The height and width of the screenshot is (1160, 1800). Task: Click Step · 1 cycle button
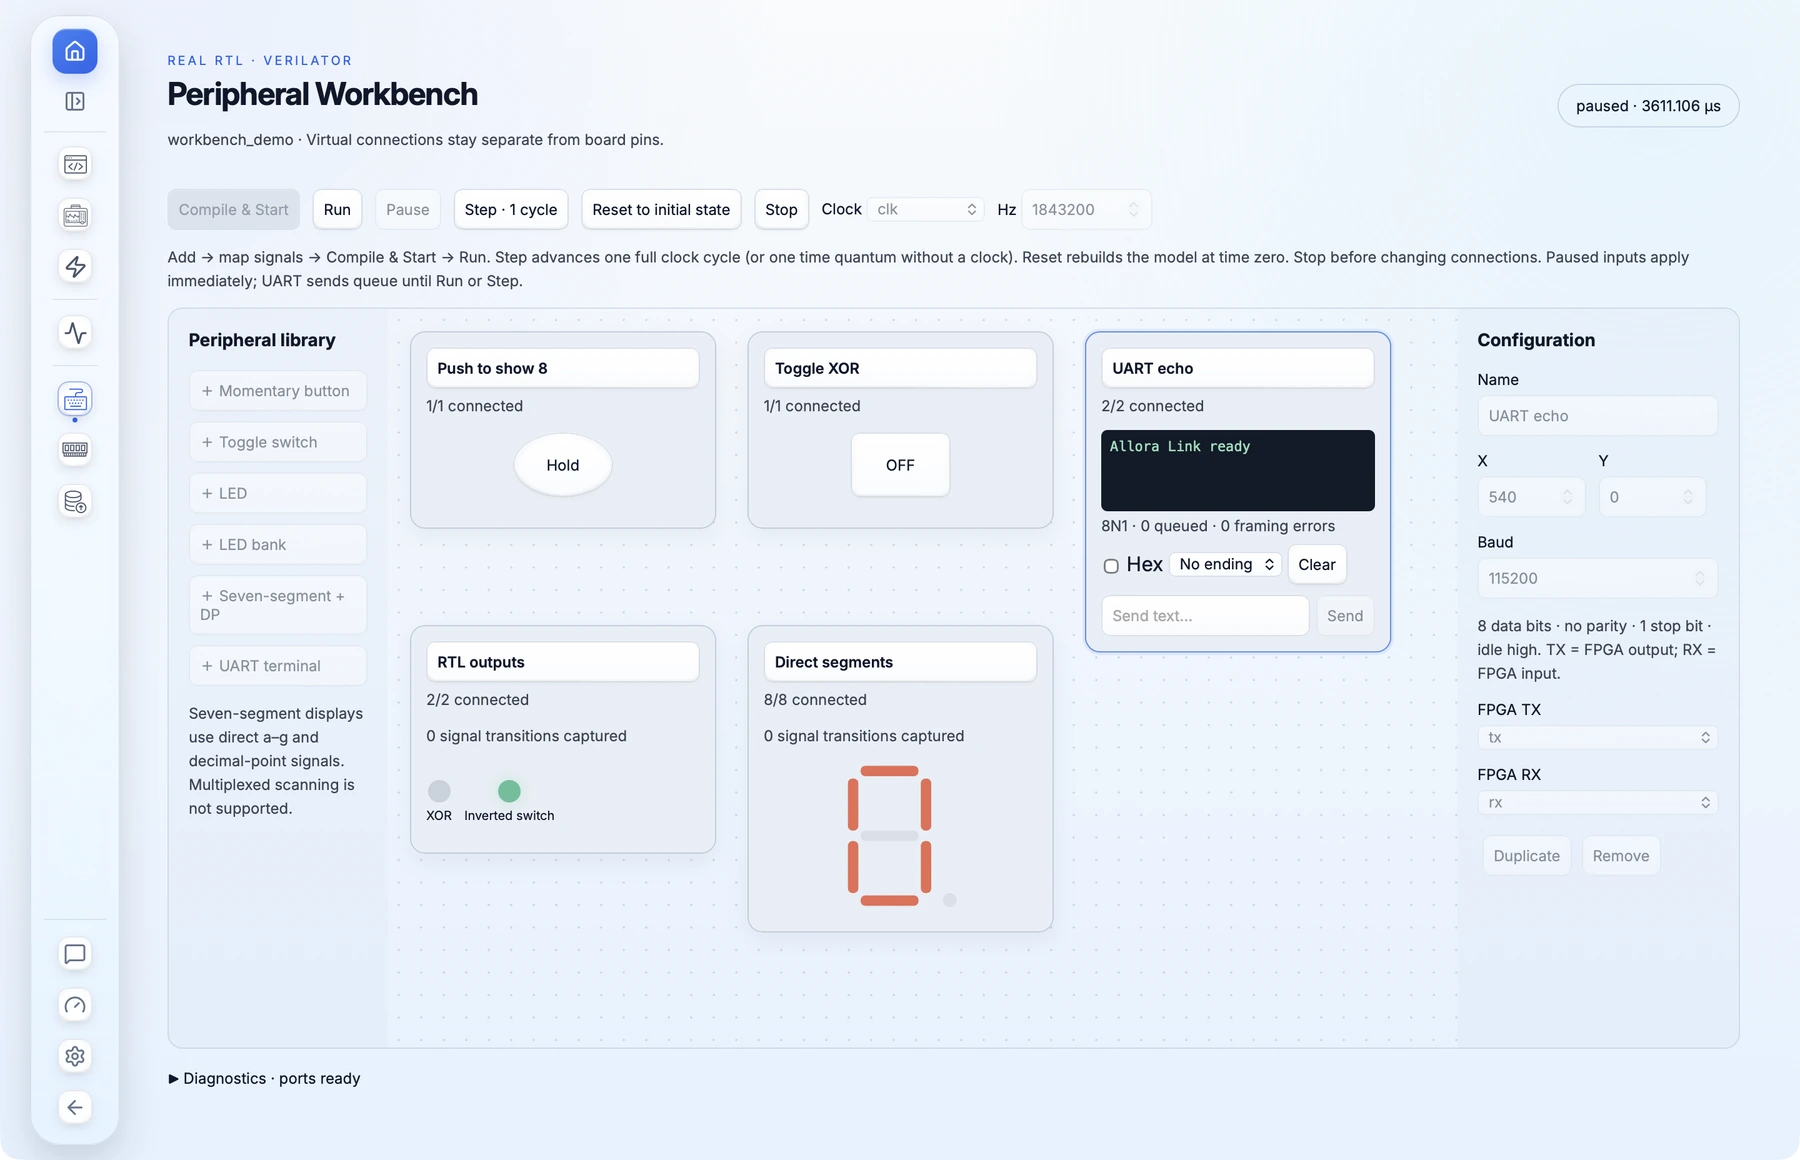(511, 209)
